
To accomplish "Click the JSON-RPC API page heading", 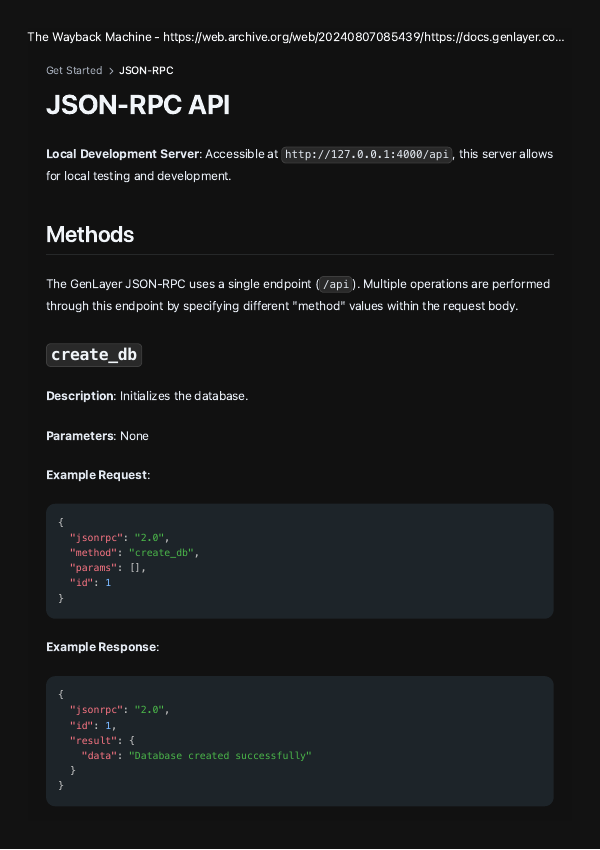I will point(138,104).
